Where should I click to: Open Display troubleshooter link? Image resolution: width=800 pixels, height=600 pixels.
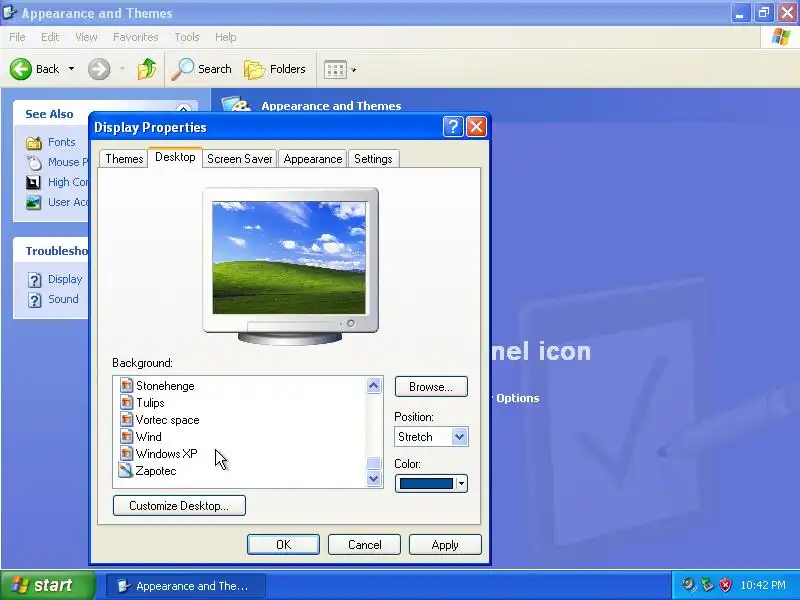pos(65,279)
